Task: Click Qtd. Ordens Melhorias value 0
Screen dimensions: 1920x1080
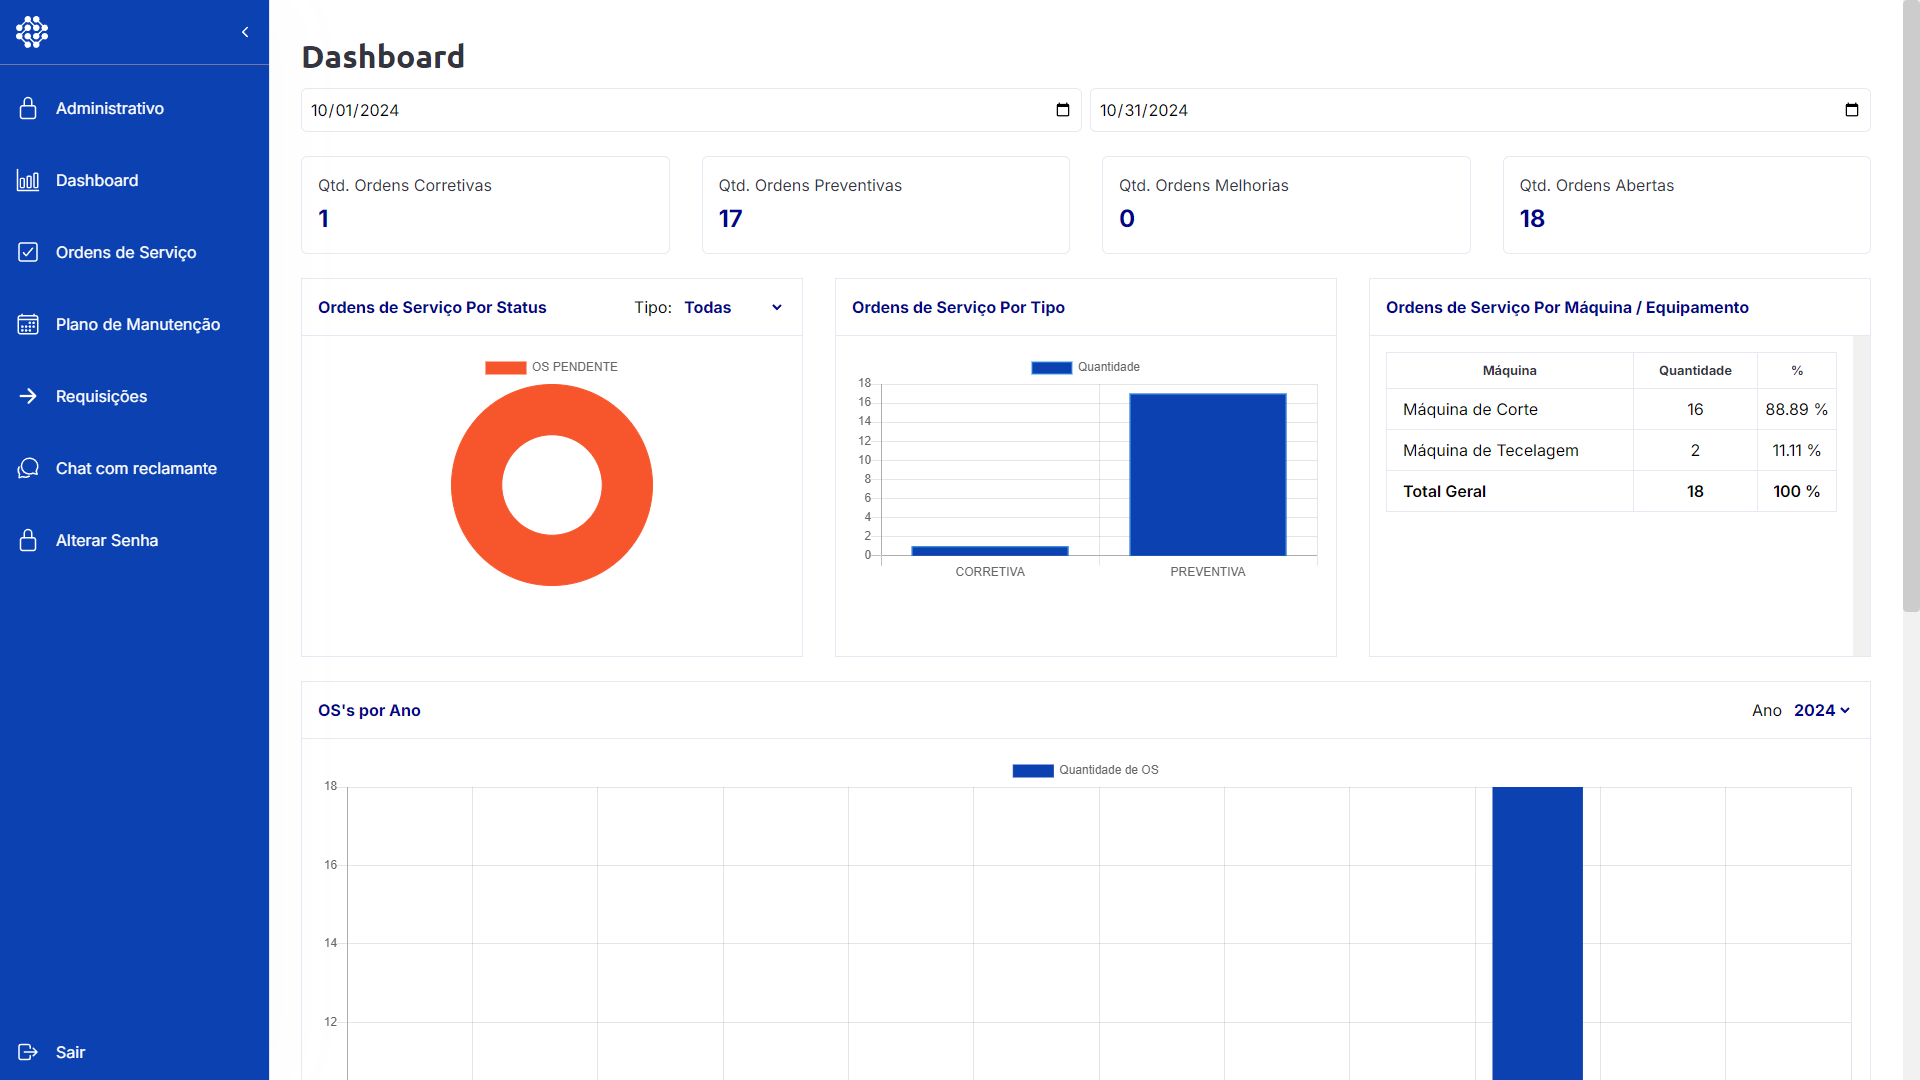Action: 1127,219
